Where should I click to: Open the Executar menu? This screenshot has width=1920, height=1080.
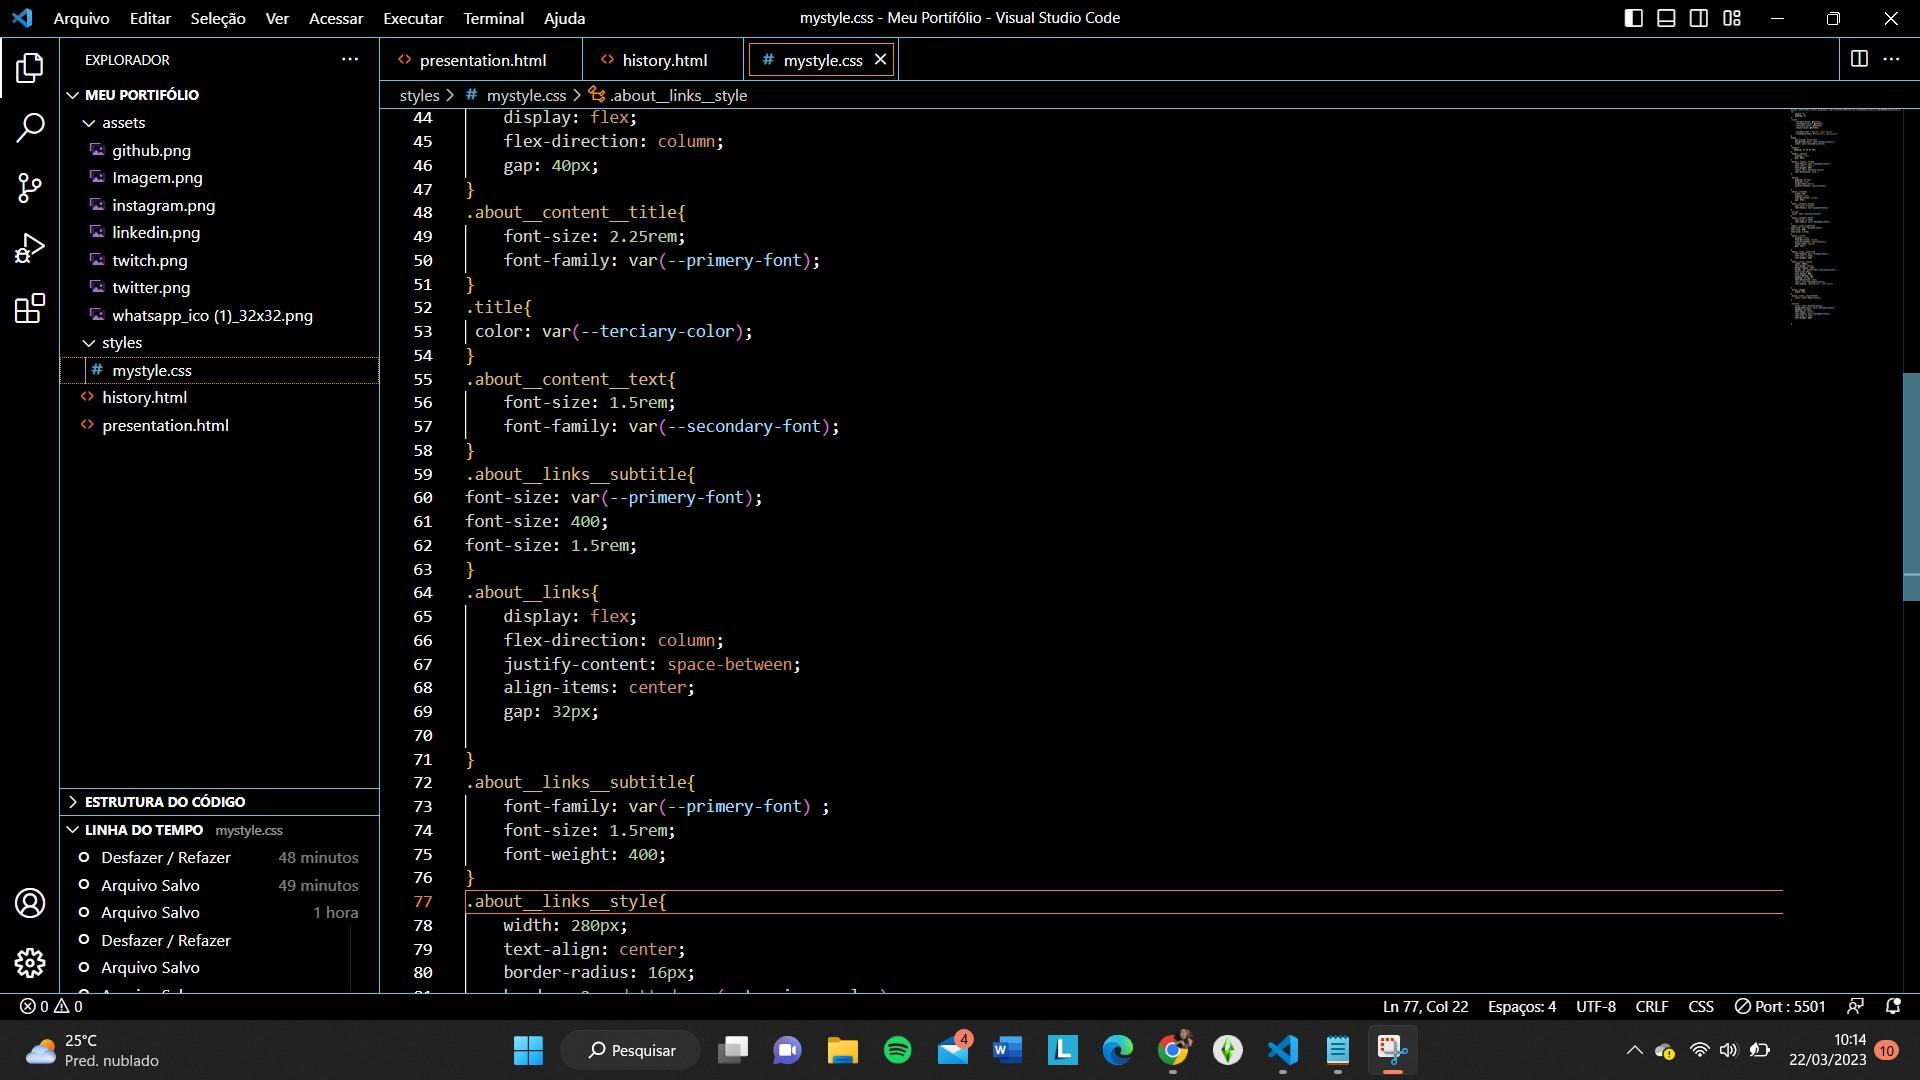point(413,18)
